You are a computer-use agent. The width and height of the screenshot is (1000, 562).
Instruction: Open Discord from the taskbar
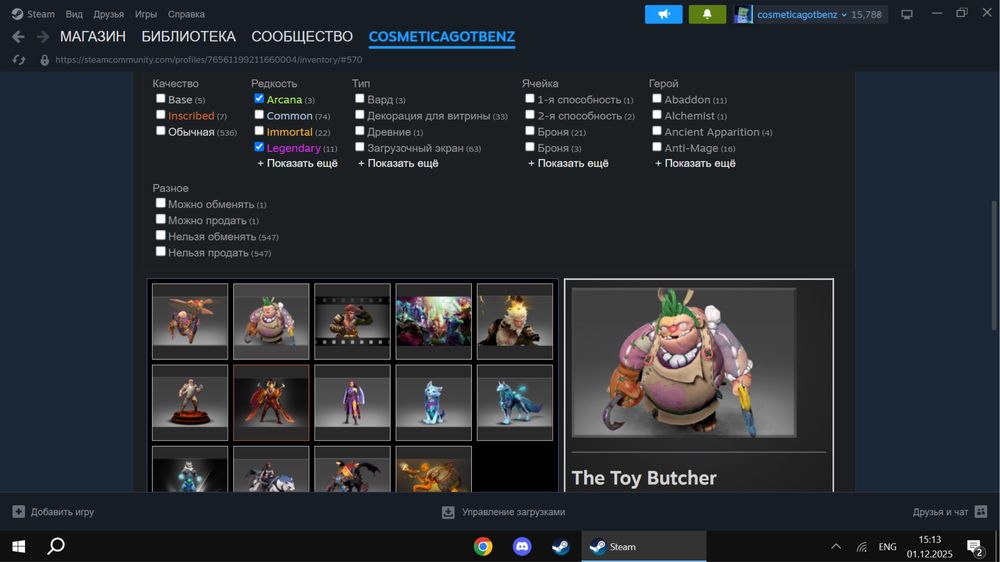pos(522,547)
